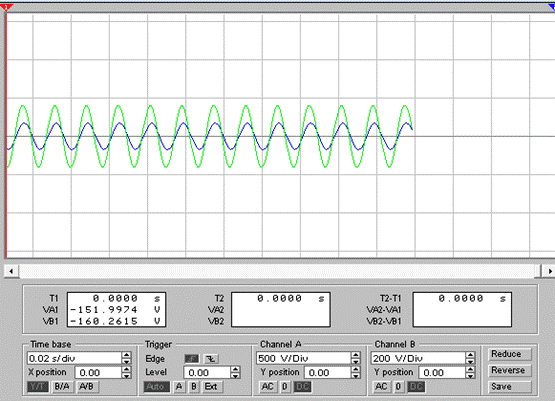Set trigger mode to Auto

(156, 386)
